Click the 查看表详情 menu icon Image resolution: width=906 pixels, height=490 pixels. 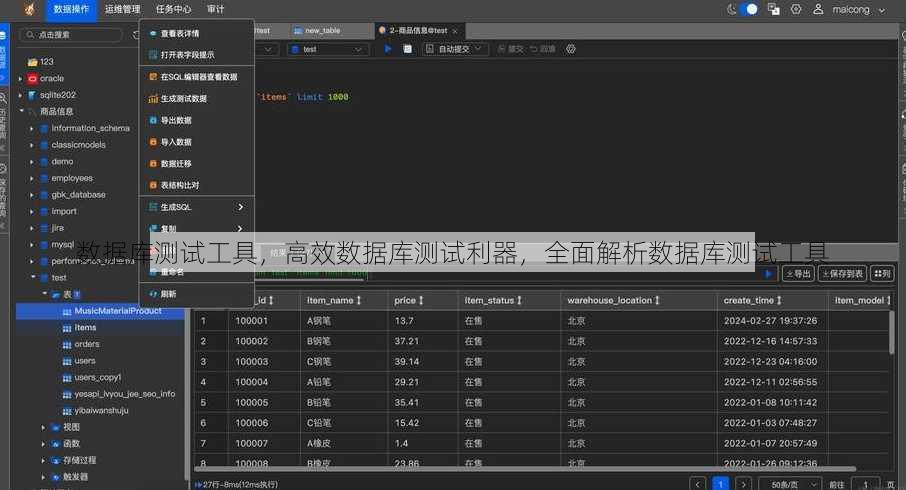pyautogui.click(x=153, y=34)
